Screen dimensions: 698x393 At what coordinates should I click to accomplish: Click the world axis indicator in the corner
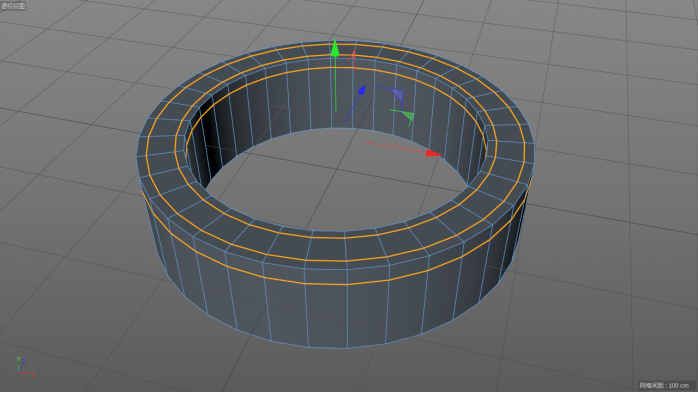24,367
